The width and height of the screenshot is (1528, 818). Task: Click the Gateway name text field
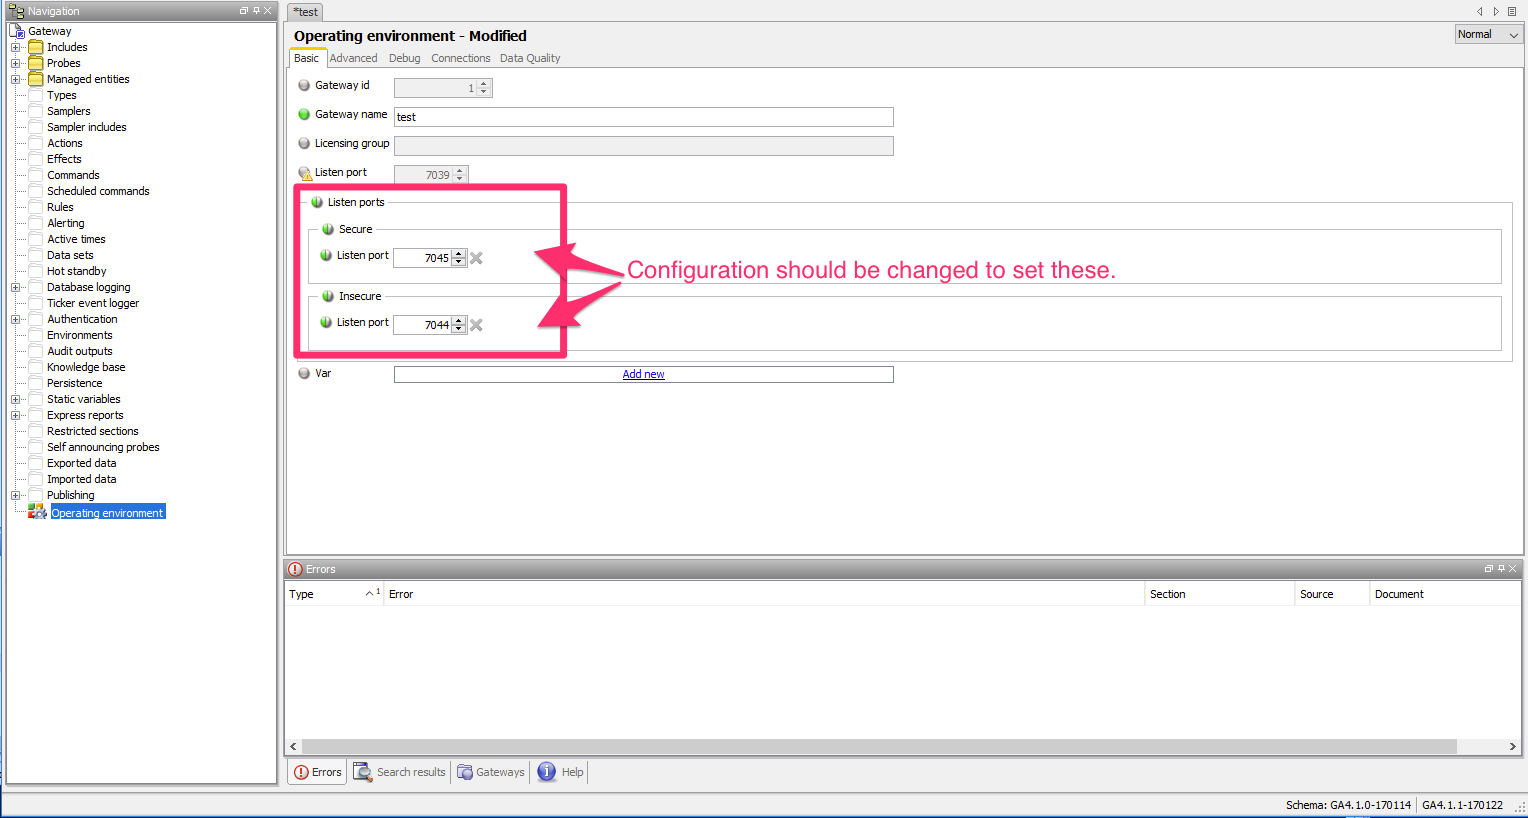(643, 117)
